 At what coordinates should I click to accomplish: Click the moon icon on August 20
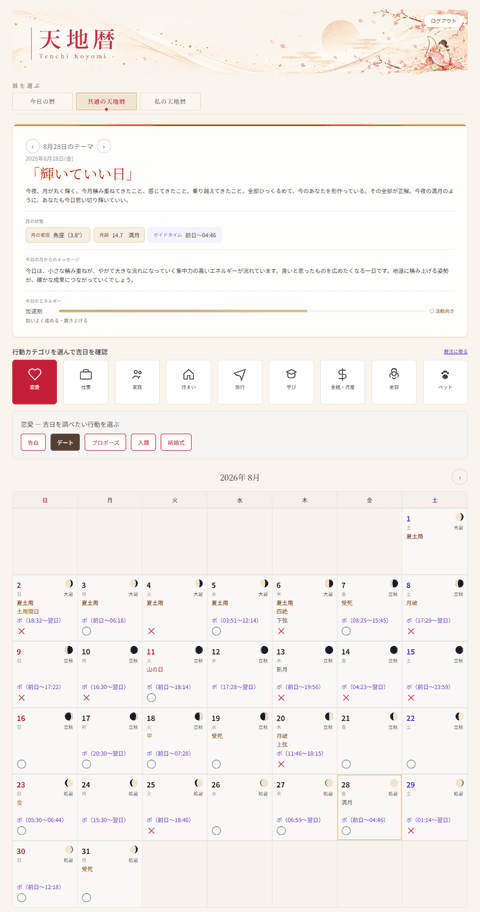point(329,716)
